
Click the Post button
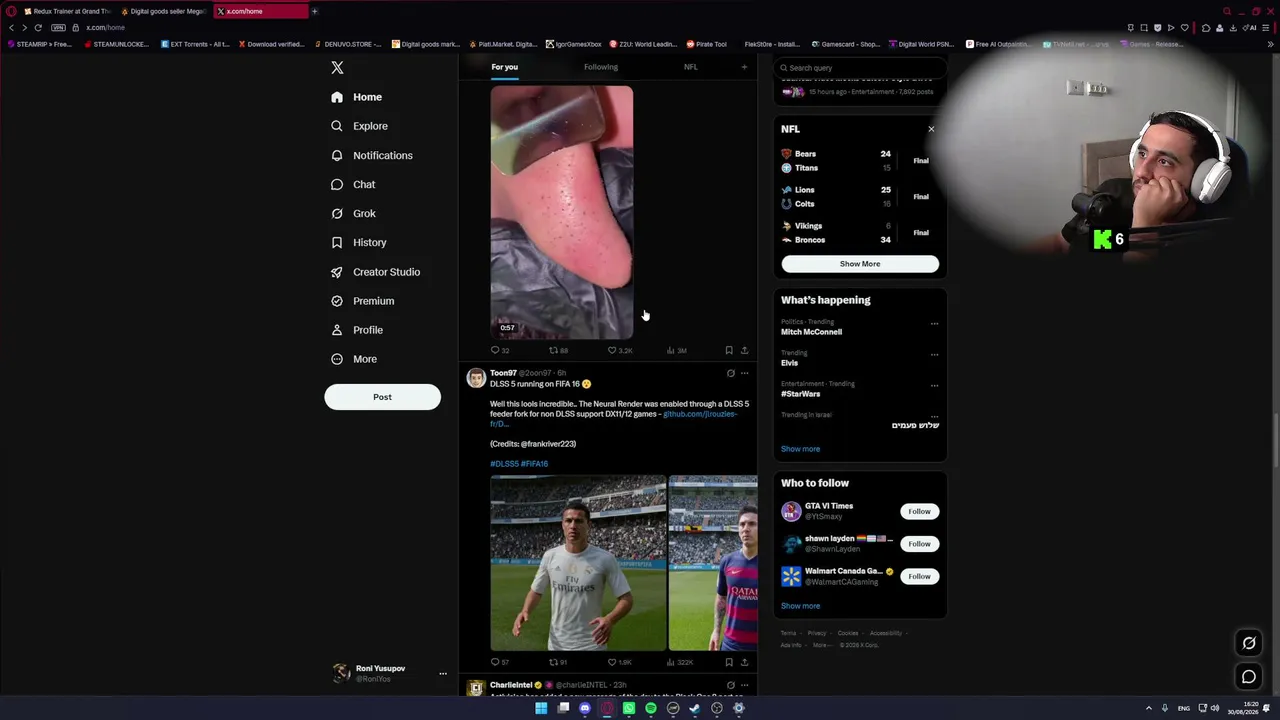click(382, 397)
